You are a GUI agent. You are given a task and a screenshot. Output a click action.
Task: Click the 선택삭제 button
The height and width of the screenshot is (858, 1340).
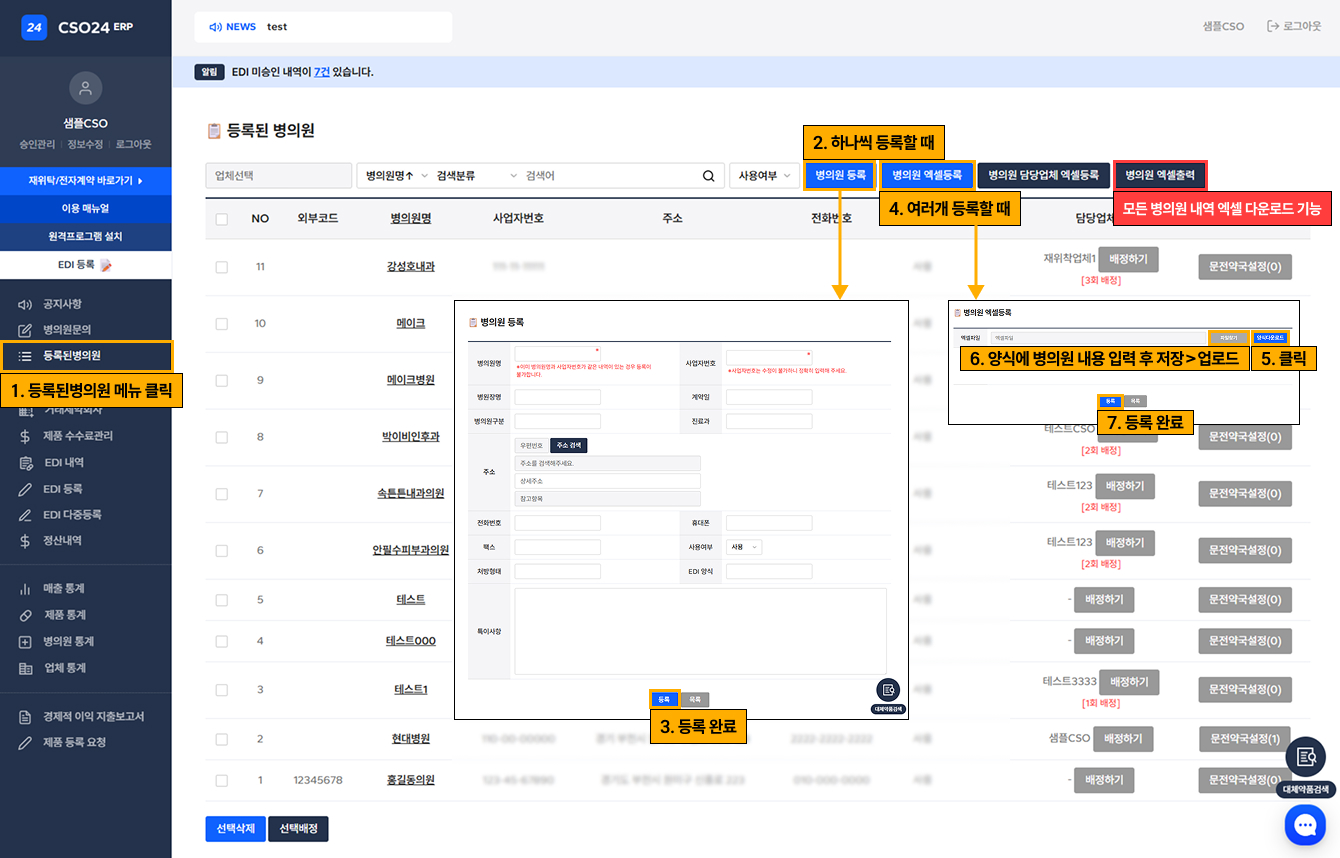tap(234, 829)
